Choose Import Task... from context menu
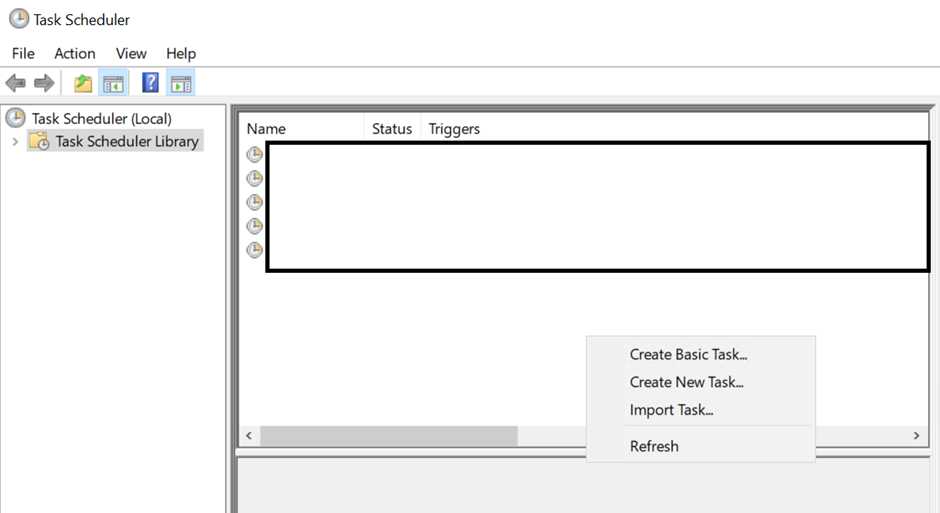Screen dimensions: 940x513 click(671, 410)
